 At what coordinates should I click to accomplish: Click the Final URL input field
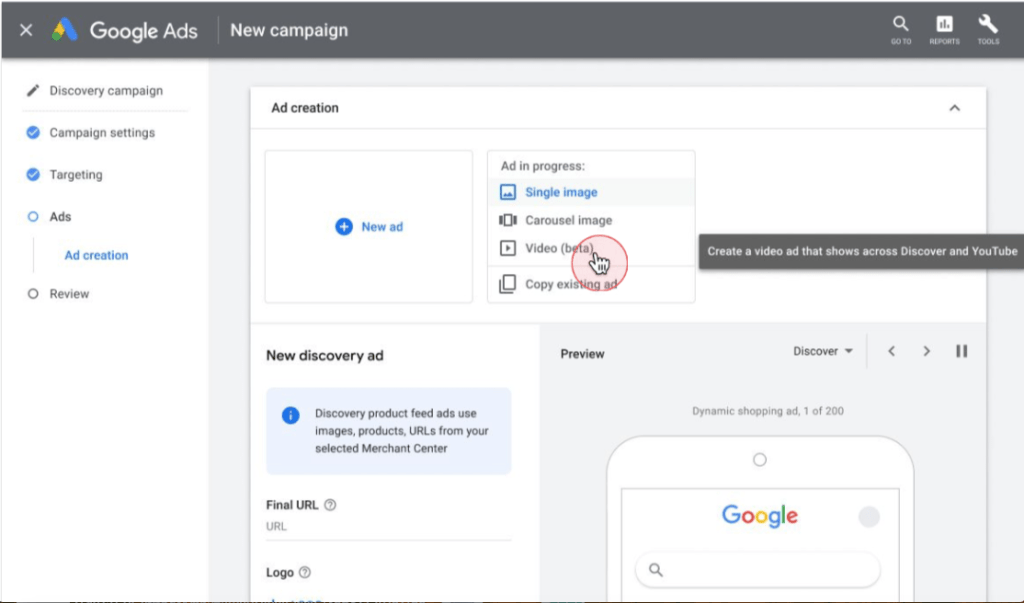(388, 527)
